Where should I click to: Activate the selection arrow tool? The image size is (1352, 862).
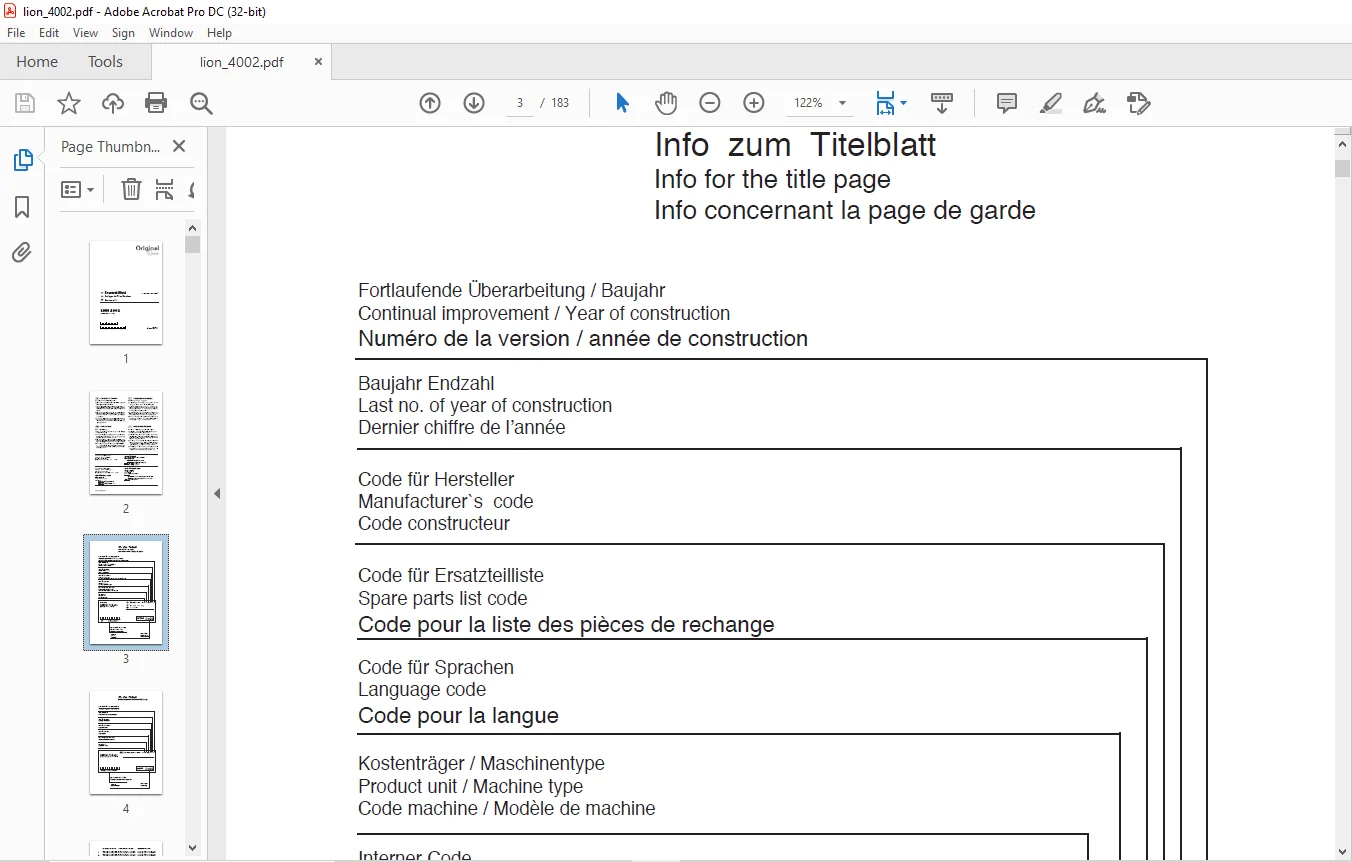tap(622, 103)
